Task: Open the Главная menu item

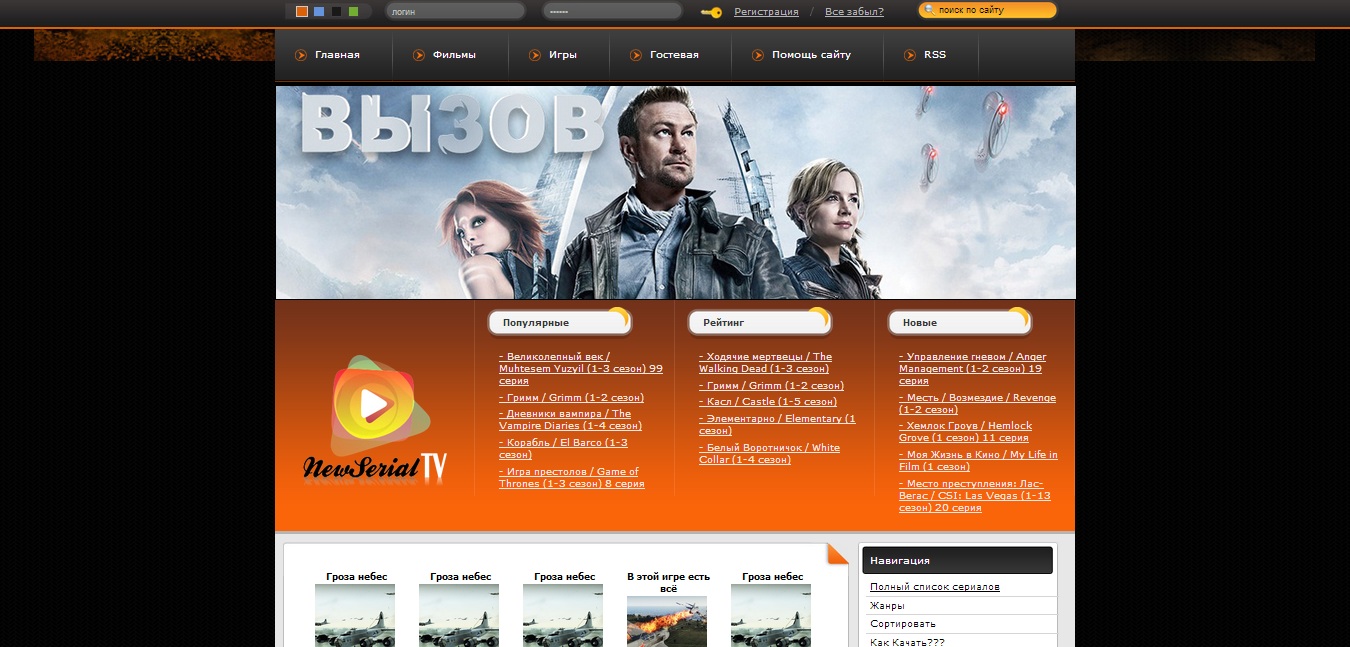Action: pyautogui.click(x=337, y=55)
